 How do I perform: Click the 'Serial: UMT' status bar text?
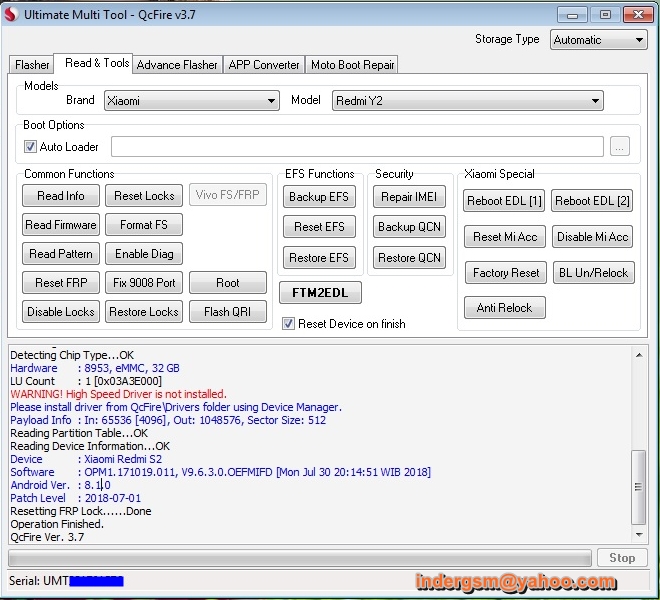(x=39, y=581)
